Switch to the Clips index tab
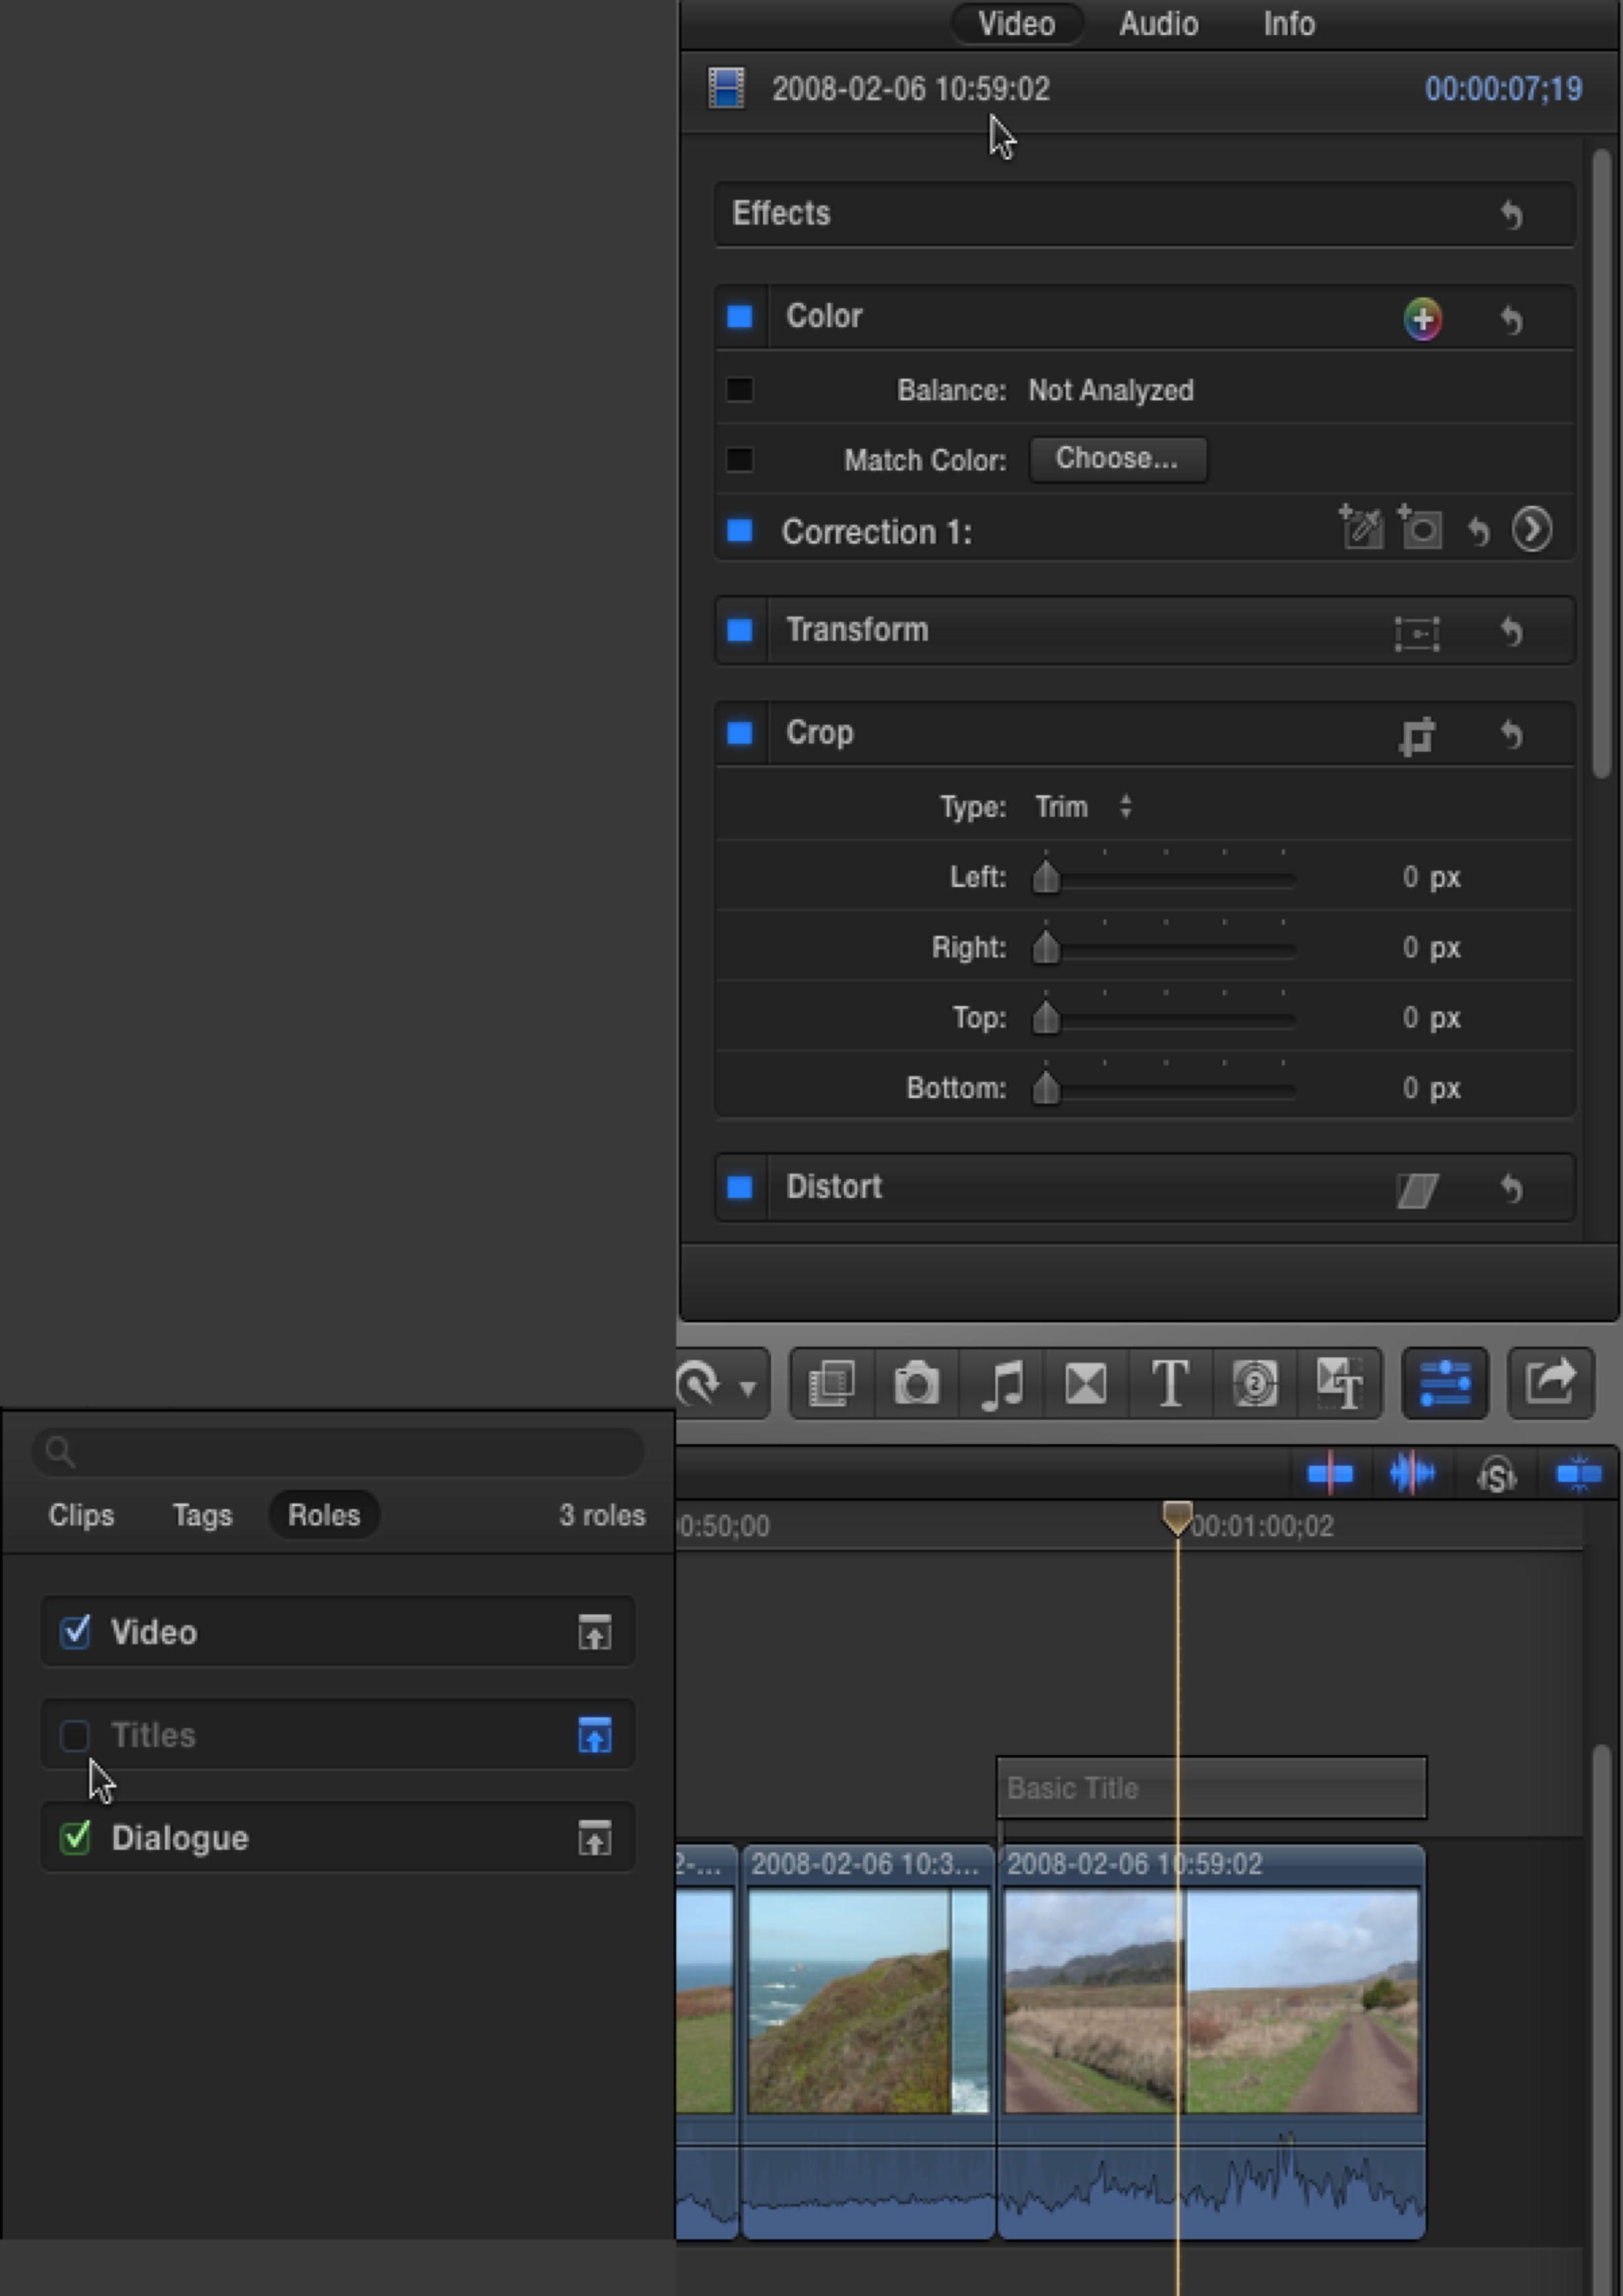 coord(81,1515)
